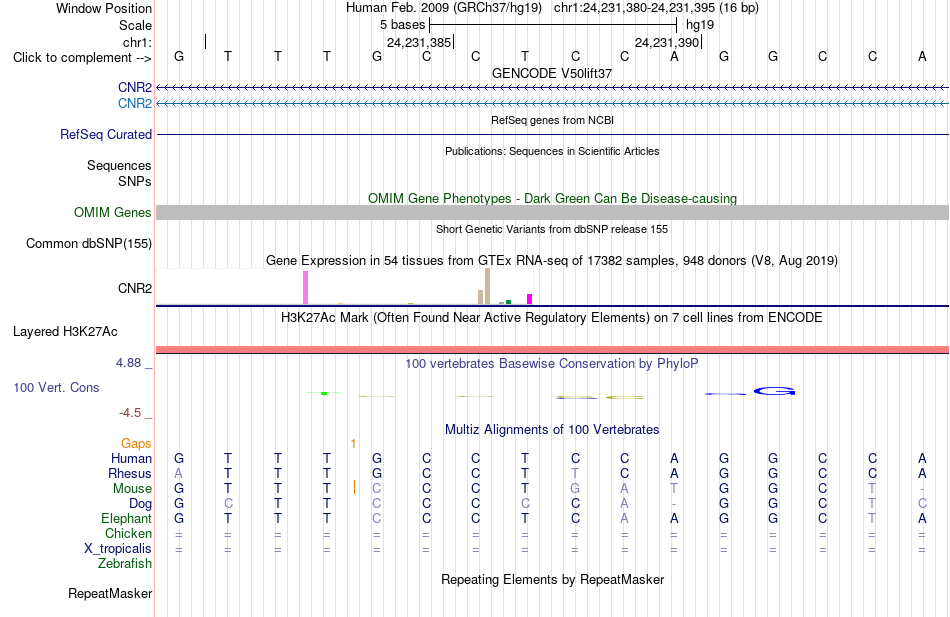Click the bright green PhyloP conservation mark
Viewport: 950px width, 617px height.
324,393
